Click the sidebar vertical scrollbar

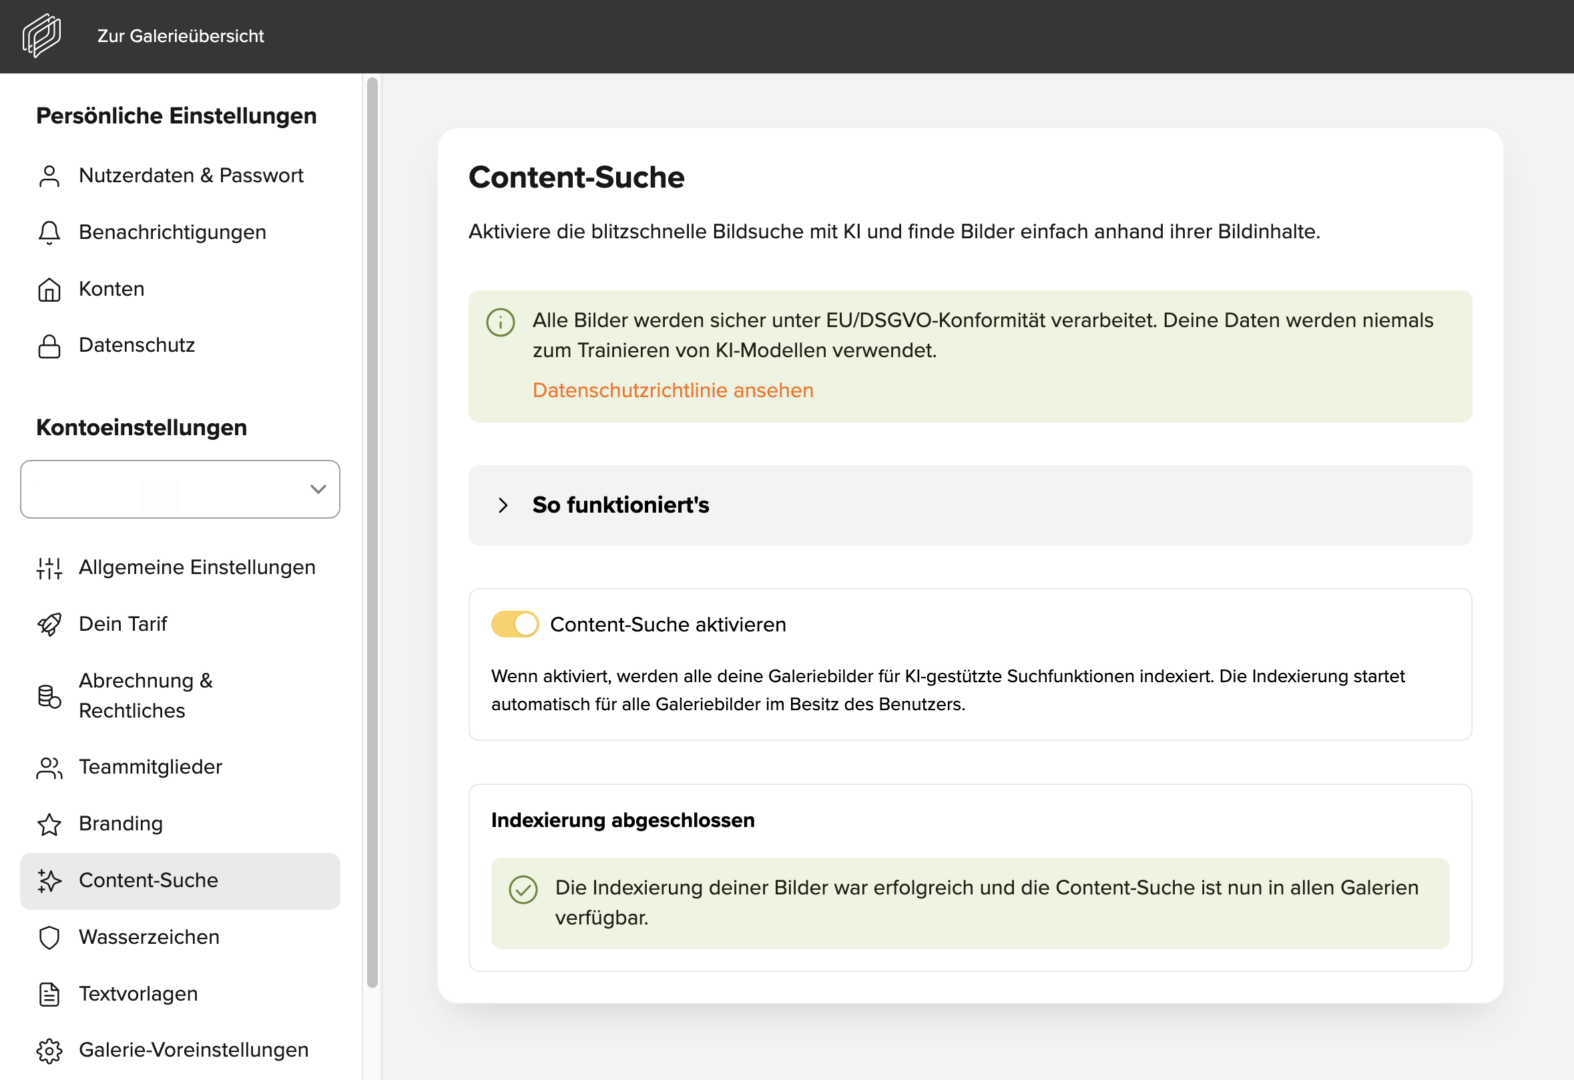[372, 530]
